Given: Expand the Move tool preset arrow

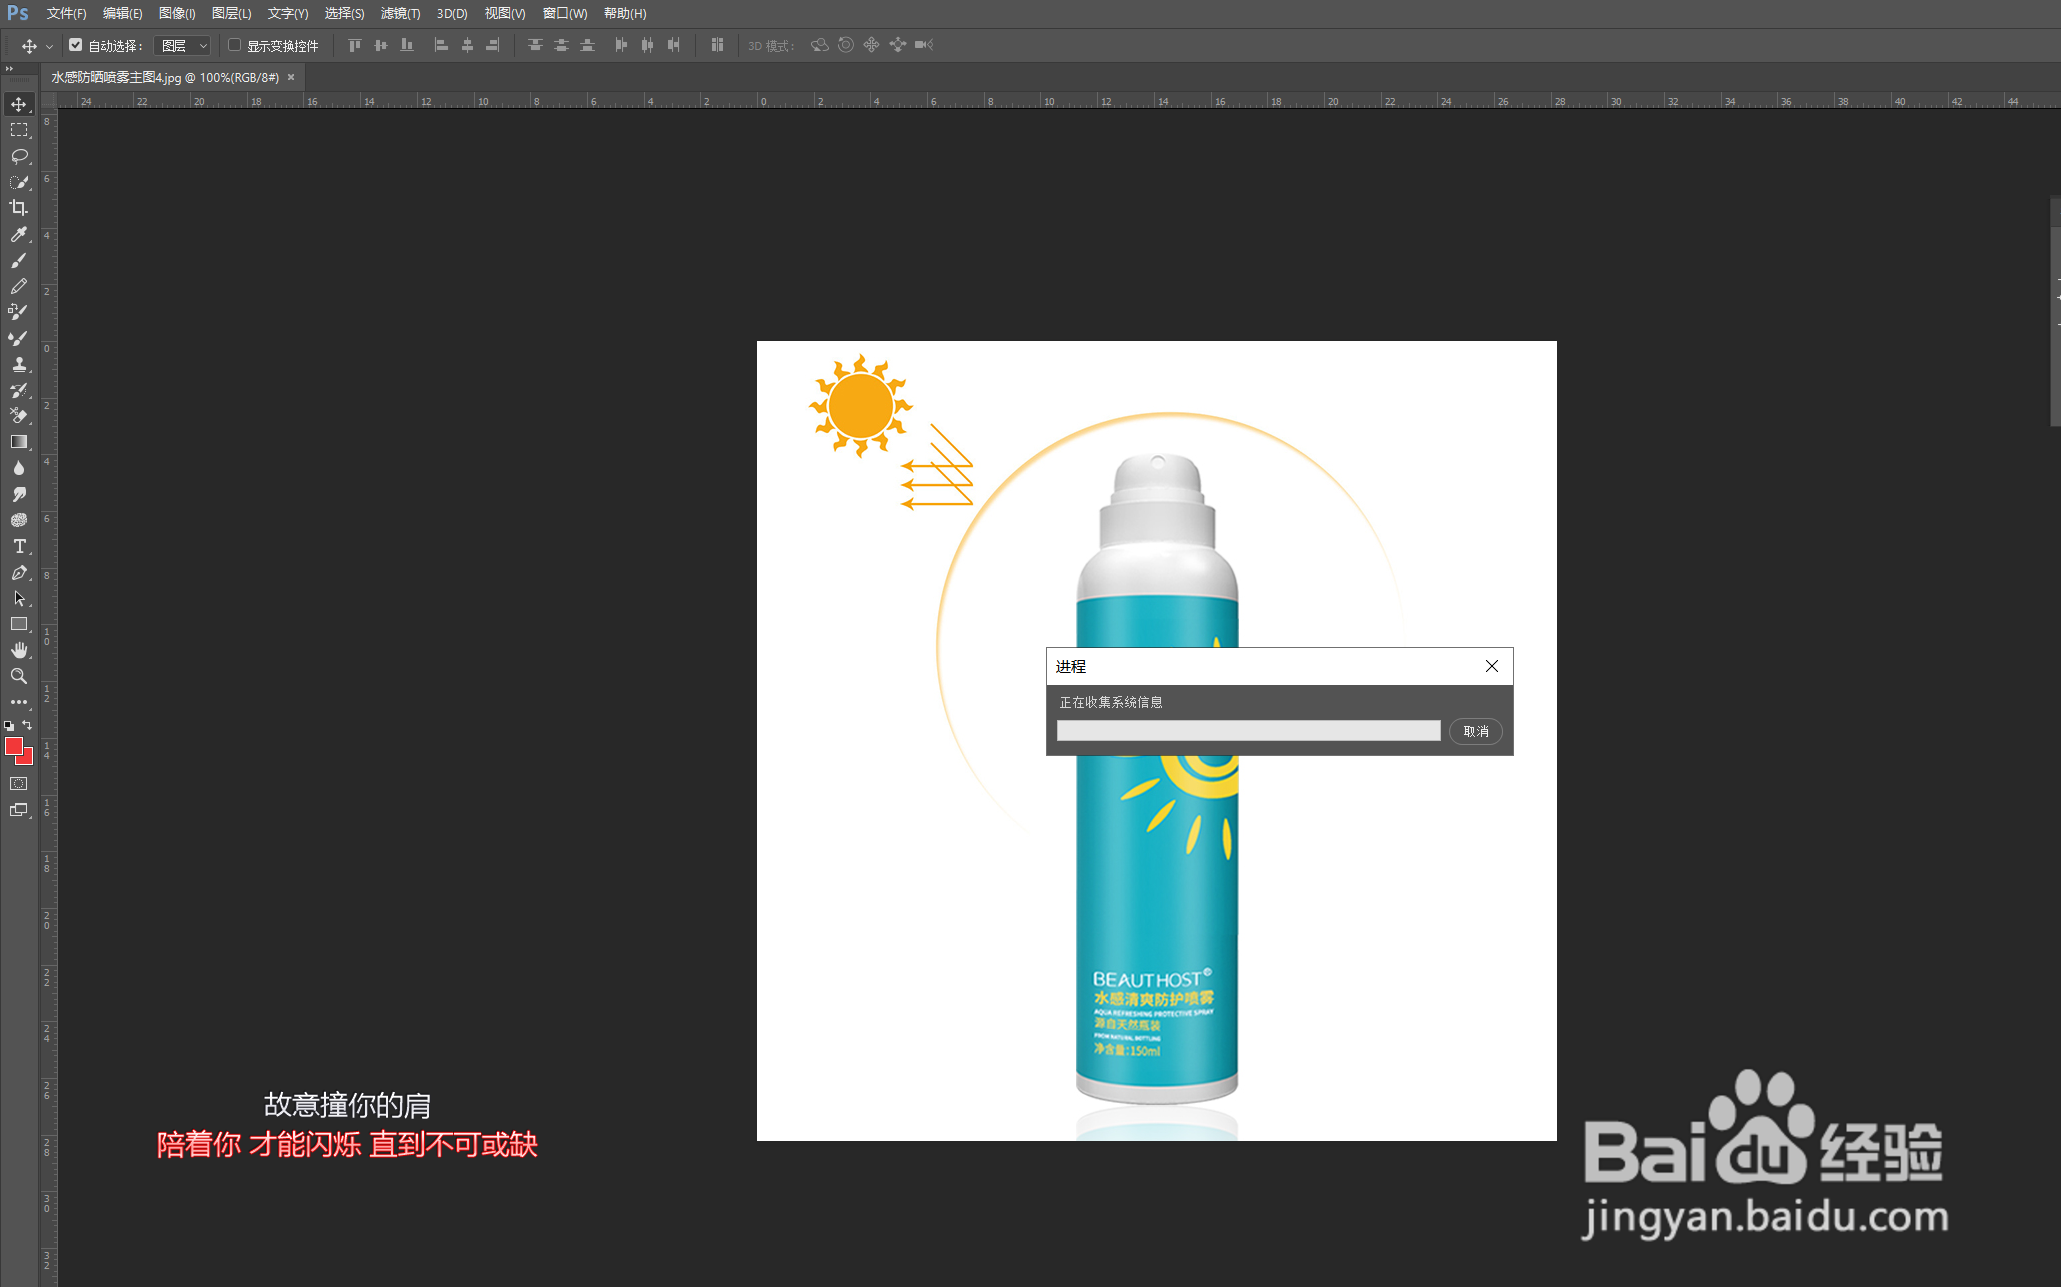Looking at the screenshot, I should click(49, 47).
